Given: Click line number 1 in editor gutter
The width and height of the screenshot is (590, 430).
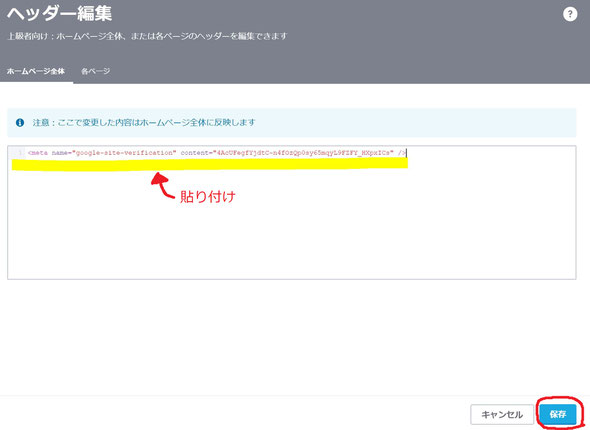Looking at the screenshot, I should coord(20,153).
